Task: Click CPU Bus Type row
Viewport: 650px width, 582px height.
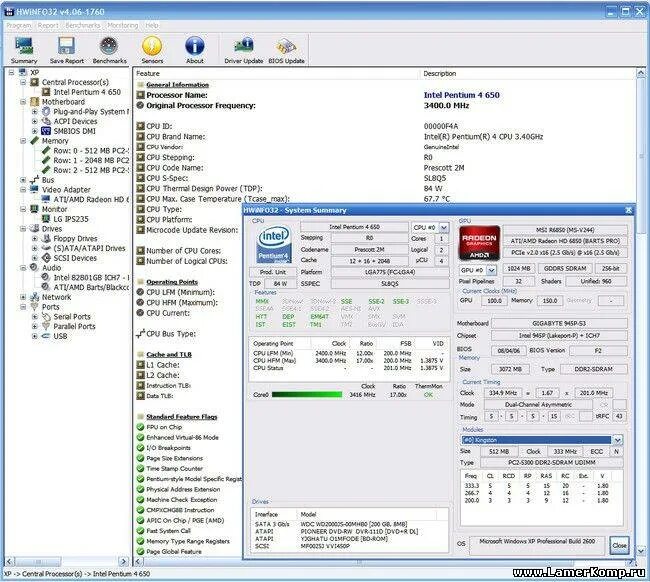Action: (171, 334)
